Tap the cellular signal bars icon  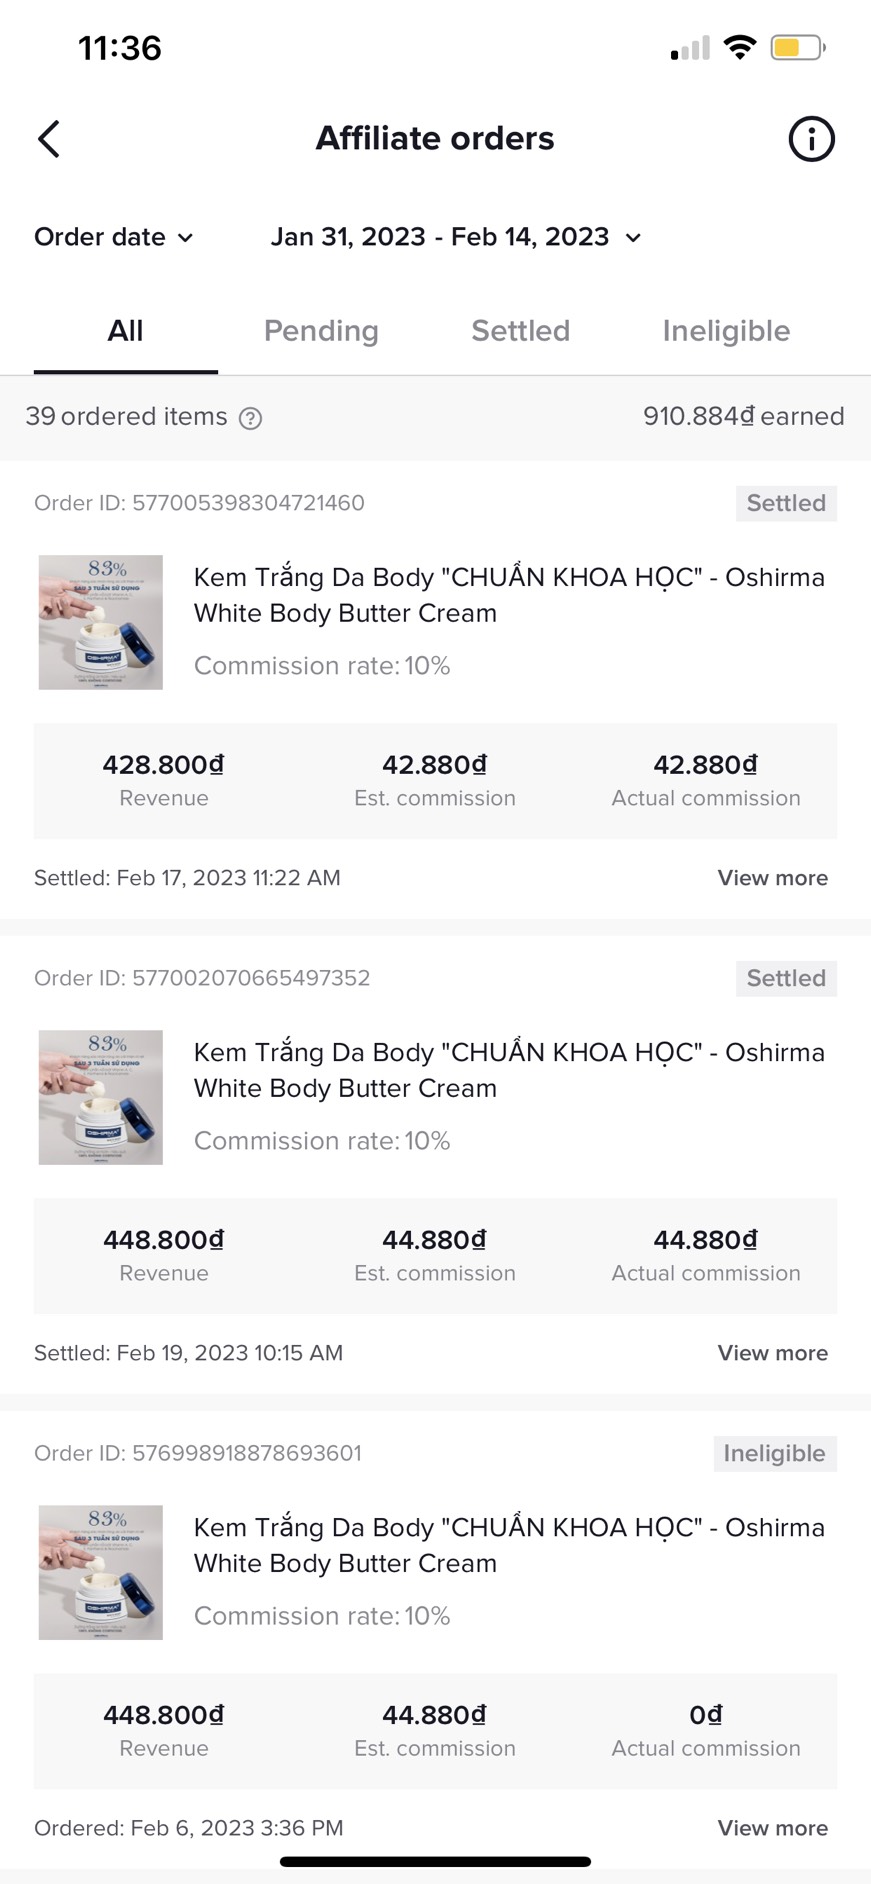click(x=690, y=48)
